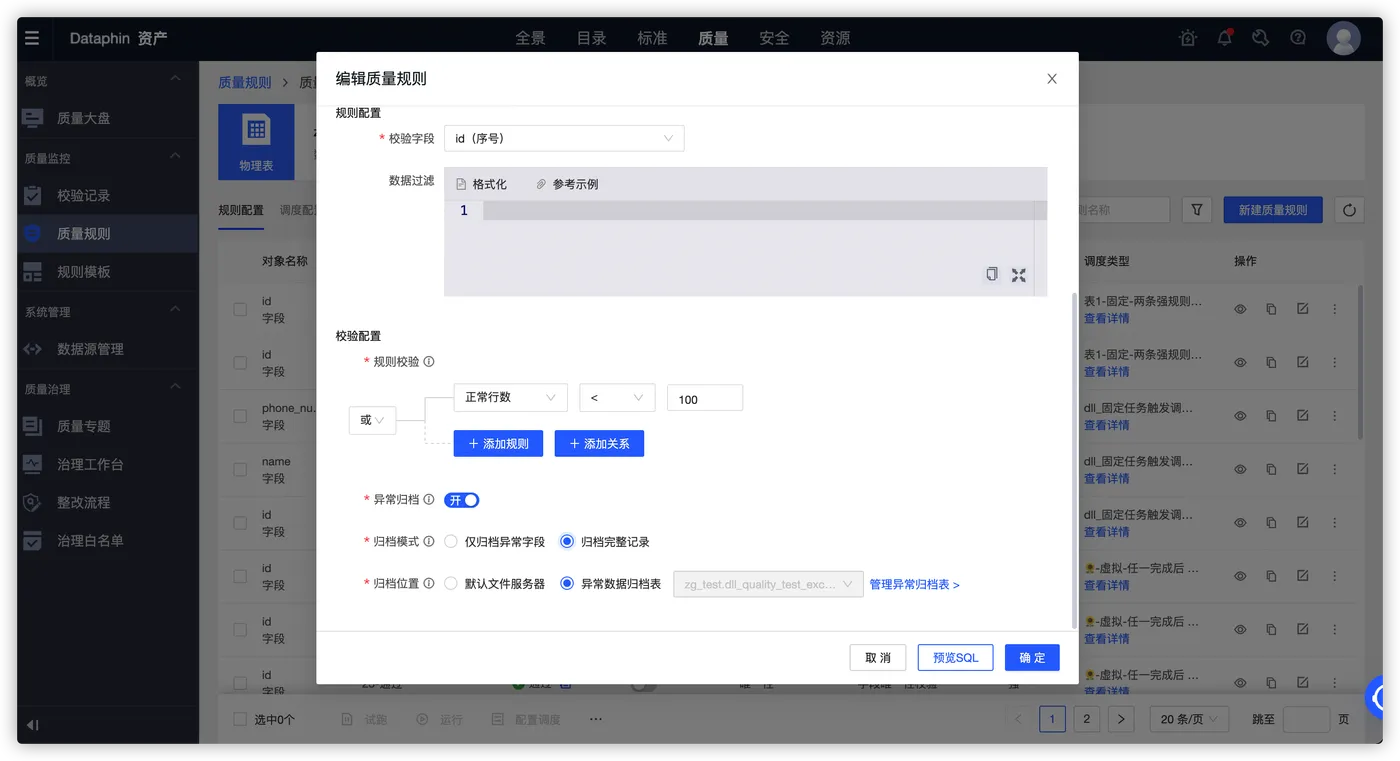Open notifications bell icon
Viewport: 1400px width, 761px height.
coord(1225,38)
